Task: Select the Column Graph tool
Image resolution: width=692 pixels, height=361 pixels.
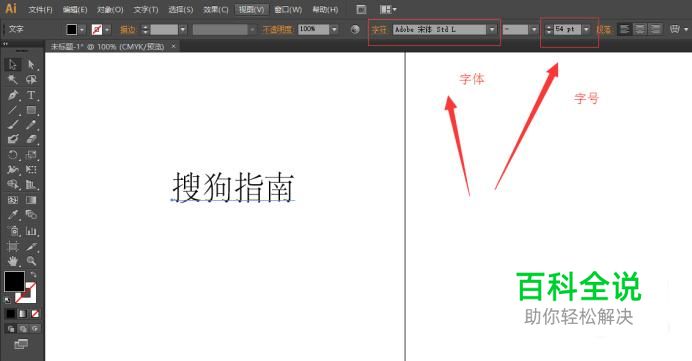Action: pos(31,231)
